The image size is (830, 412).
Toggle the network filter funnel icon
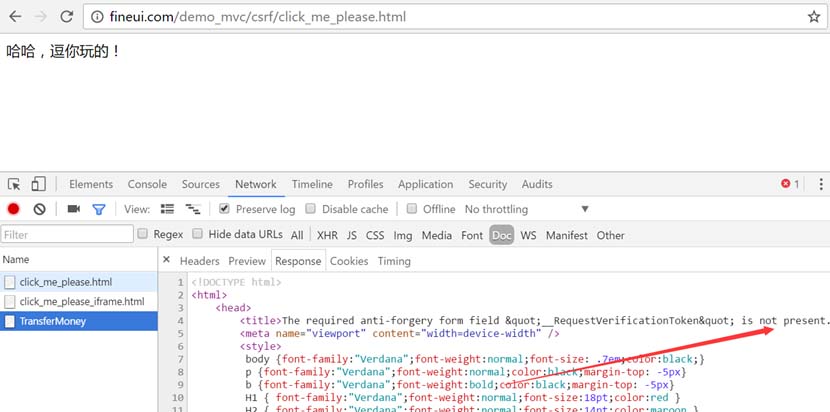99,209
